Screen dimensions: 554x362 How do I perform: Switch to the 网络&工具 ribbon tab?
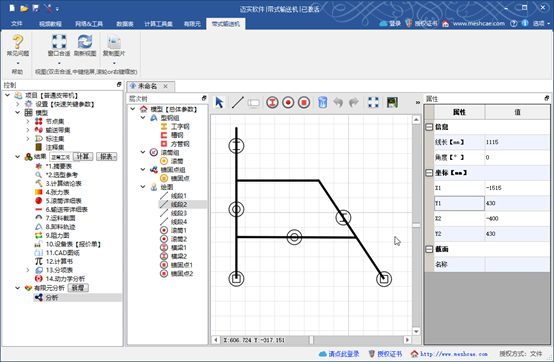(x=89, y=24)
